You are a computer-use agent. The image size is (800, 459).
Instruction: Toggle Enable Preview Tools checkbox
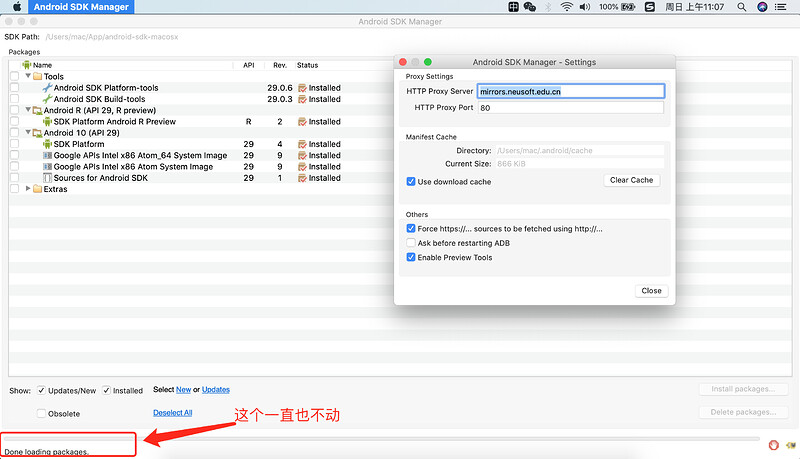click(x=411, y=257)
